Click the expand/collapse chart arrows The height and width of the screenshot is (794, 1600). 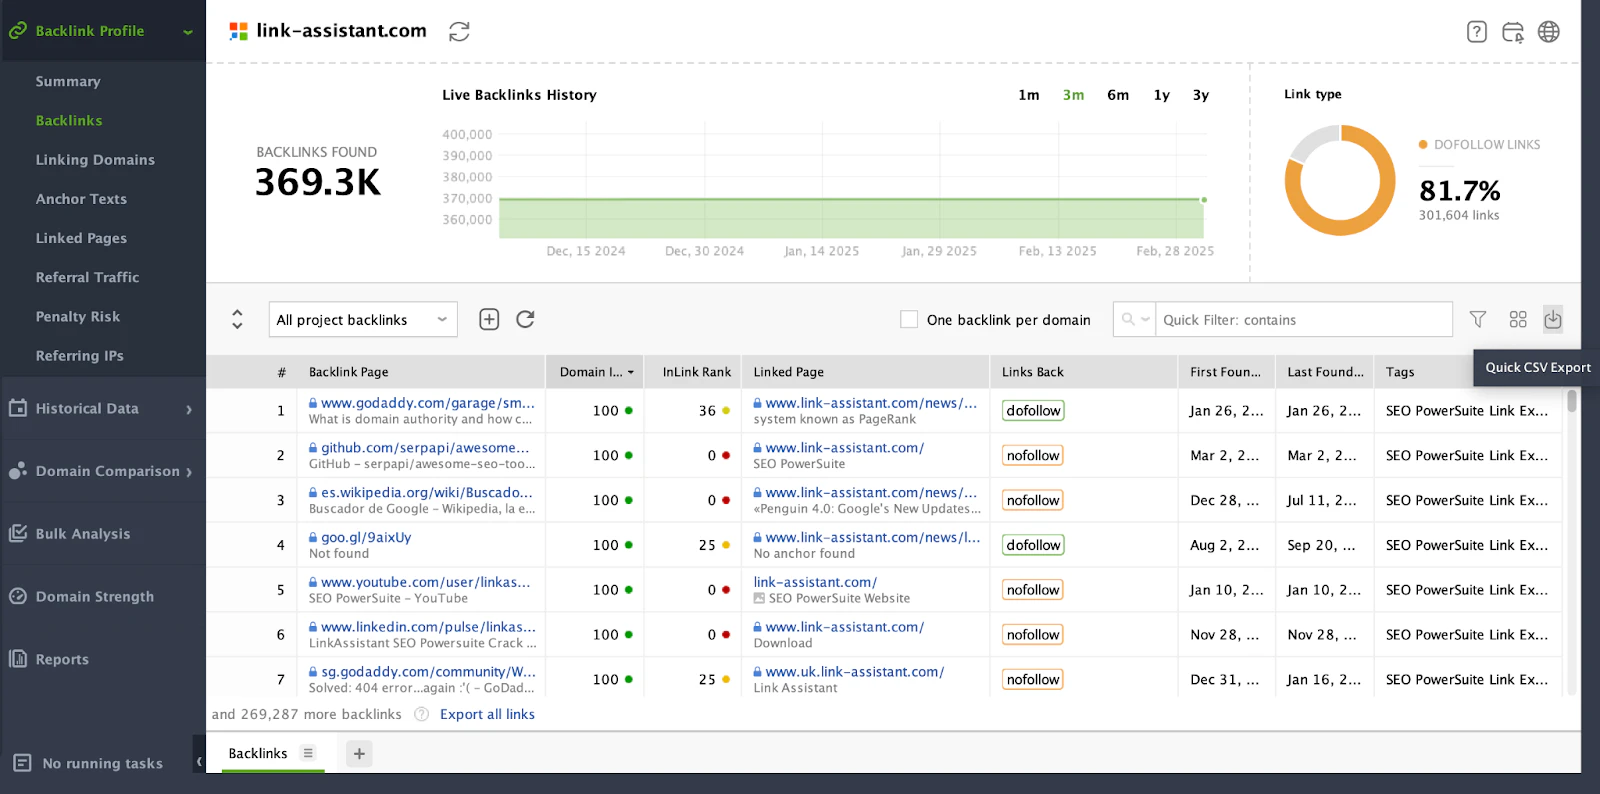[237, 319]
